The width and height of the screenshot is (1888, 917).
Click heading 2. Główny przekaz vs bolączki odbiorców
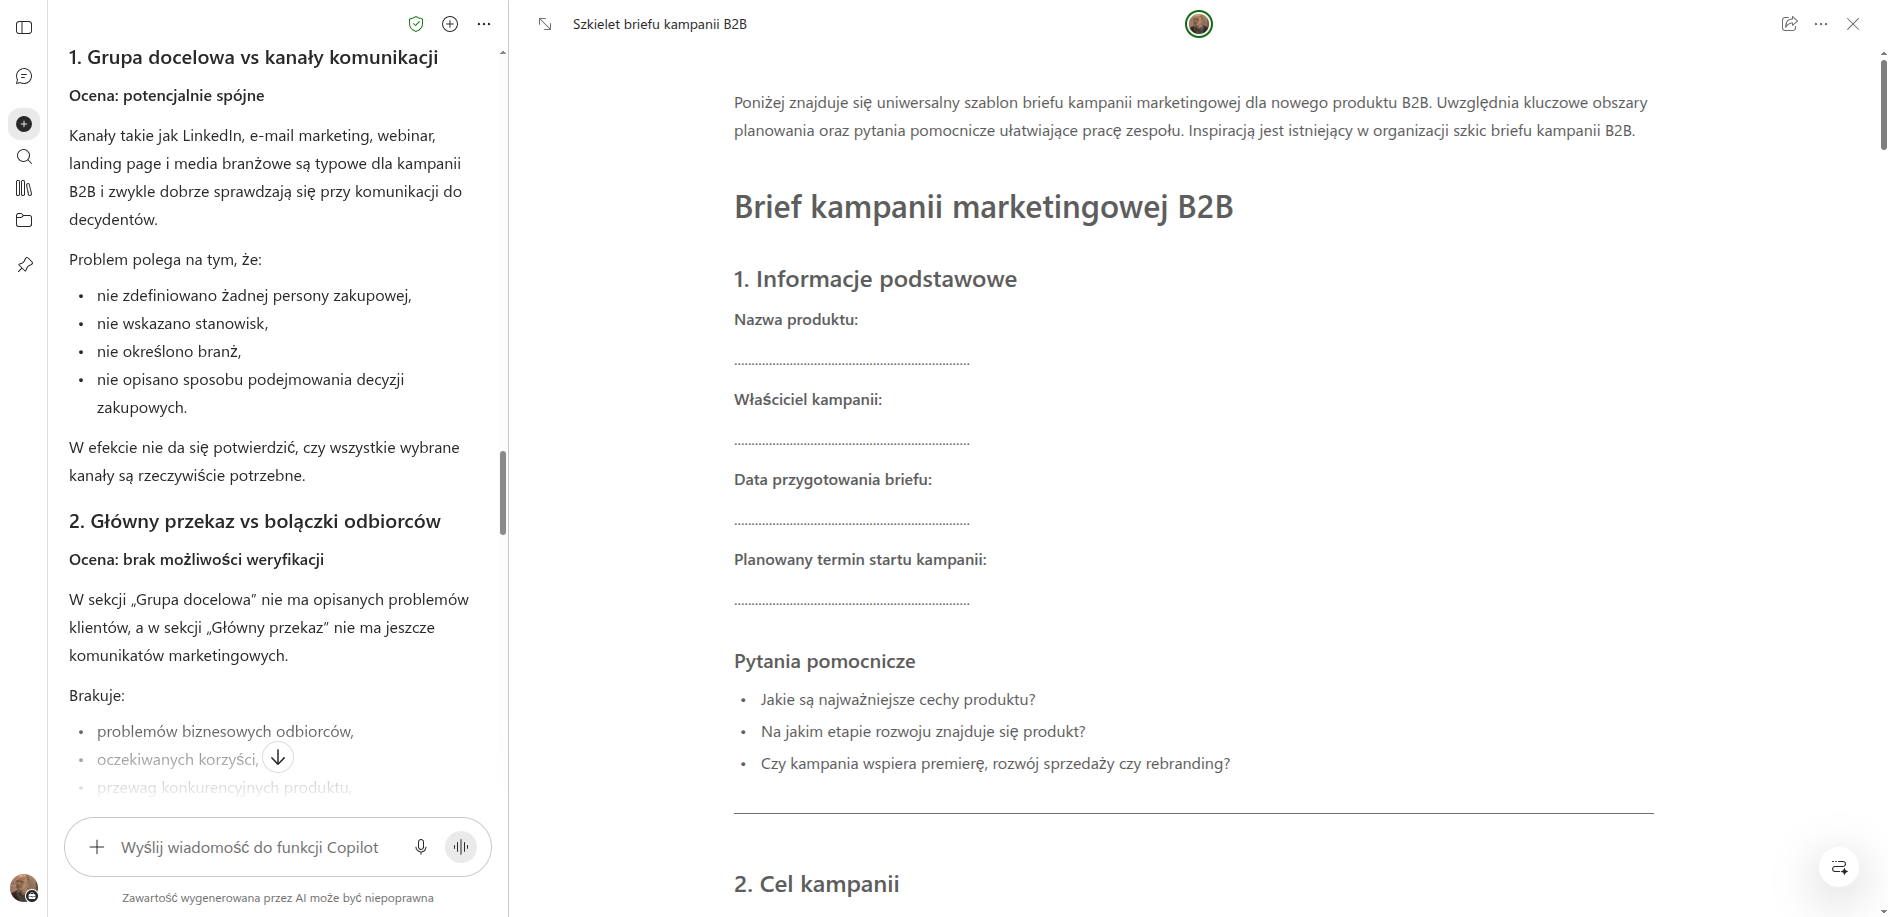point(255,521)
